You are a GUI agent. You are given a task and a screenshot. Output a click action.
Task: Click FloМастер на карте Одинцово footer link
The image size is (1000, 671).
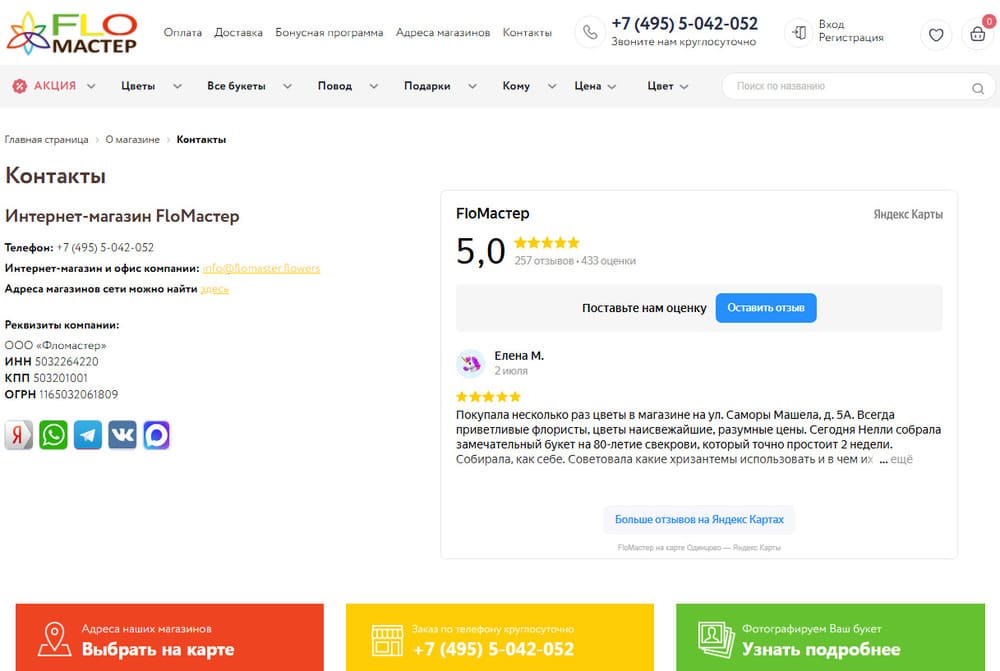point(699,548)
